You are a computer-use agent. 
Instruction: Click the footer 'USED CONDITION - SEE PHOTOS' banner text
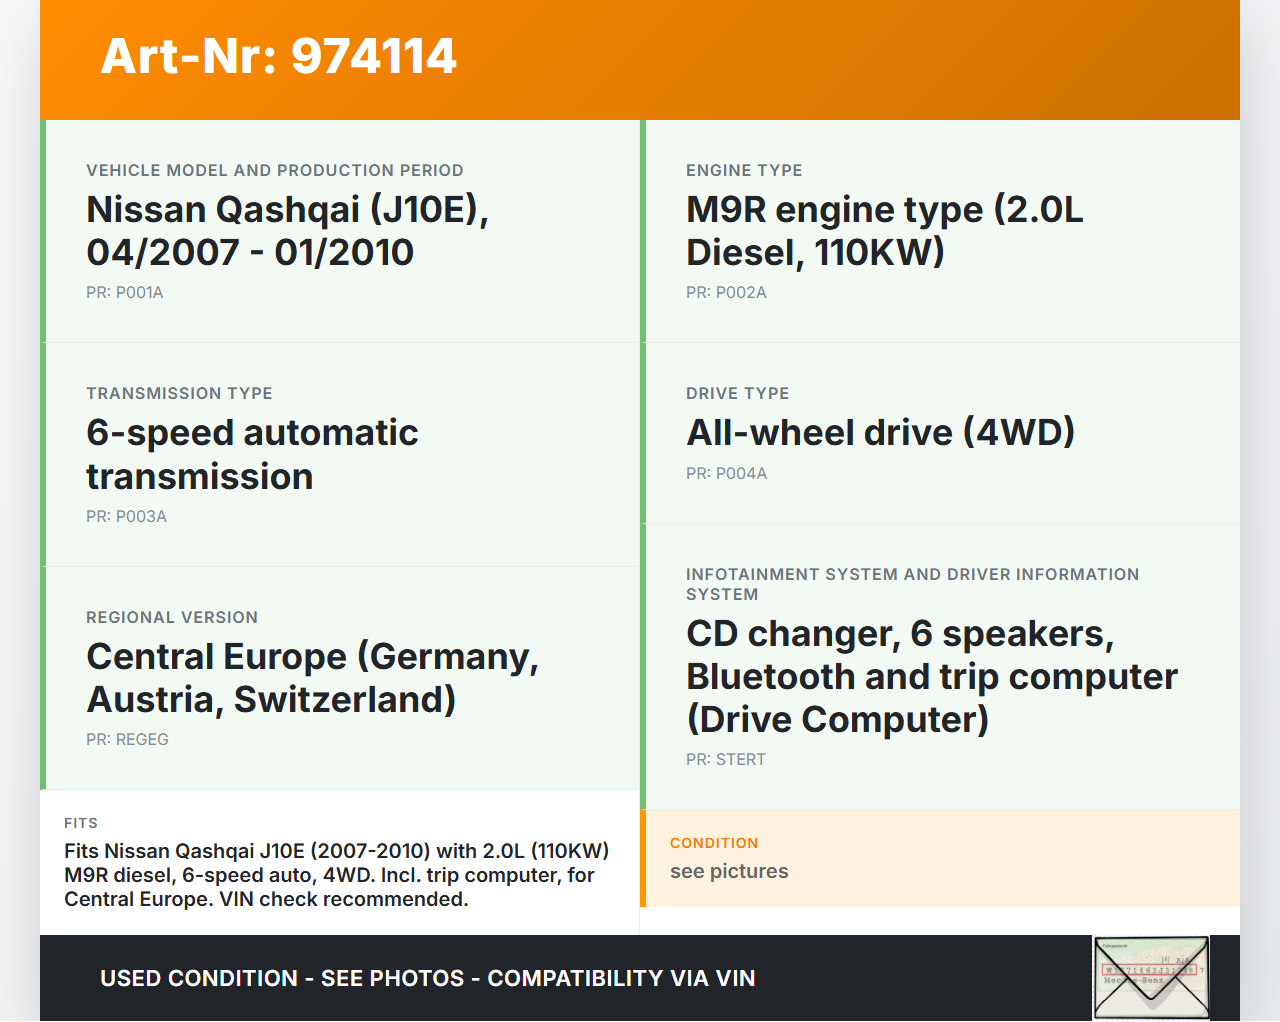(x=428, y=978)
